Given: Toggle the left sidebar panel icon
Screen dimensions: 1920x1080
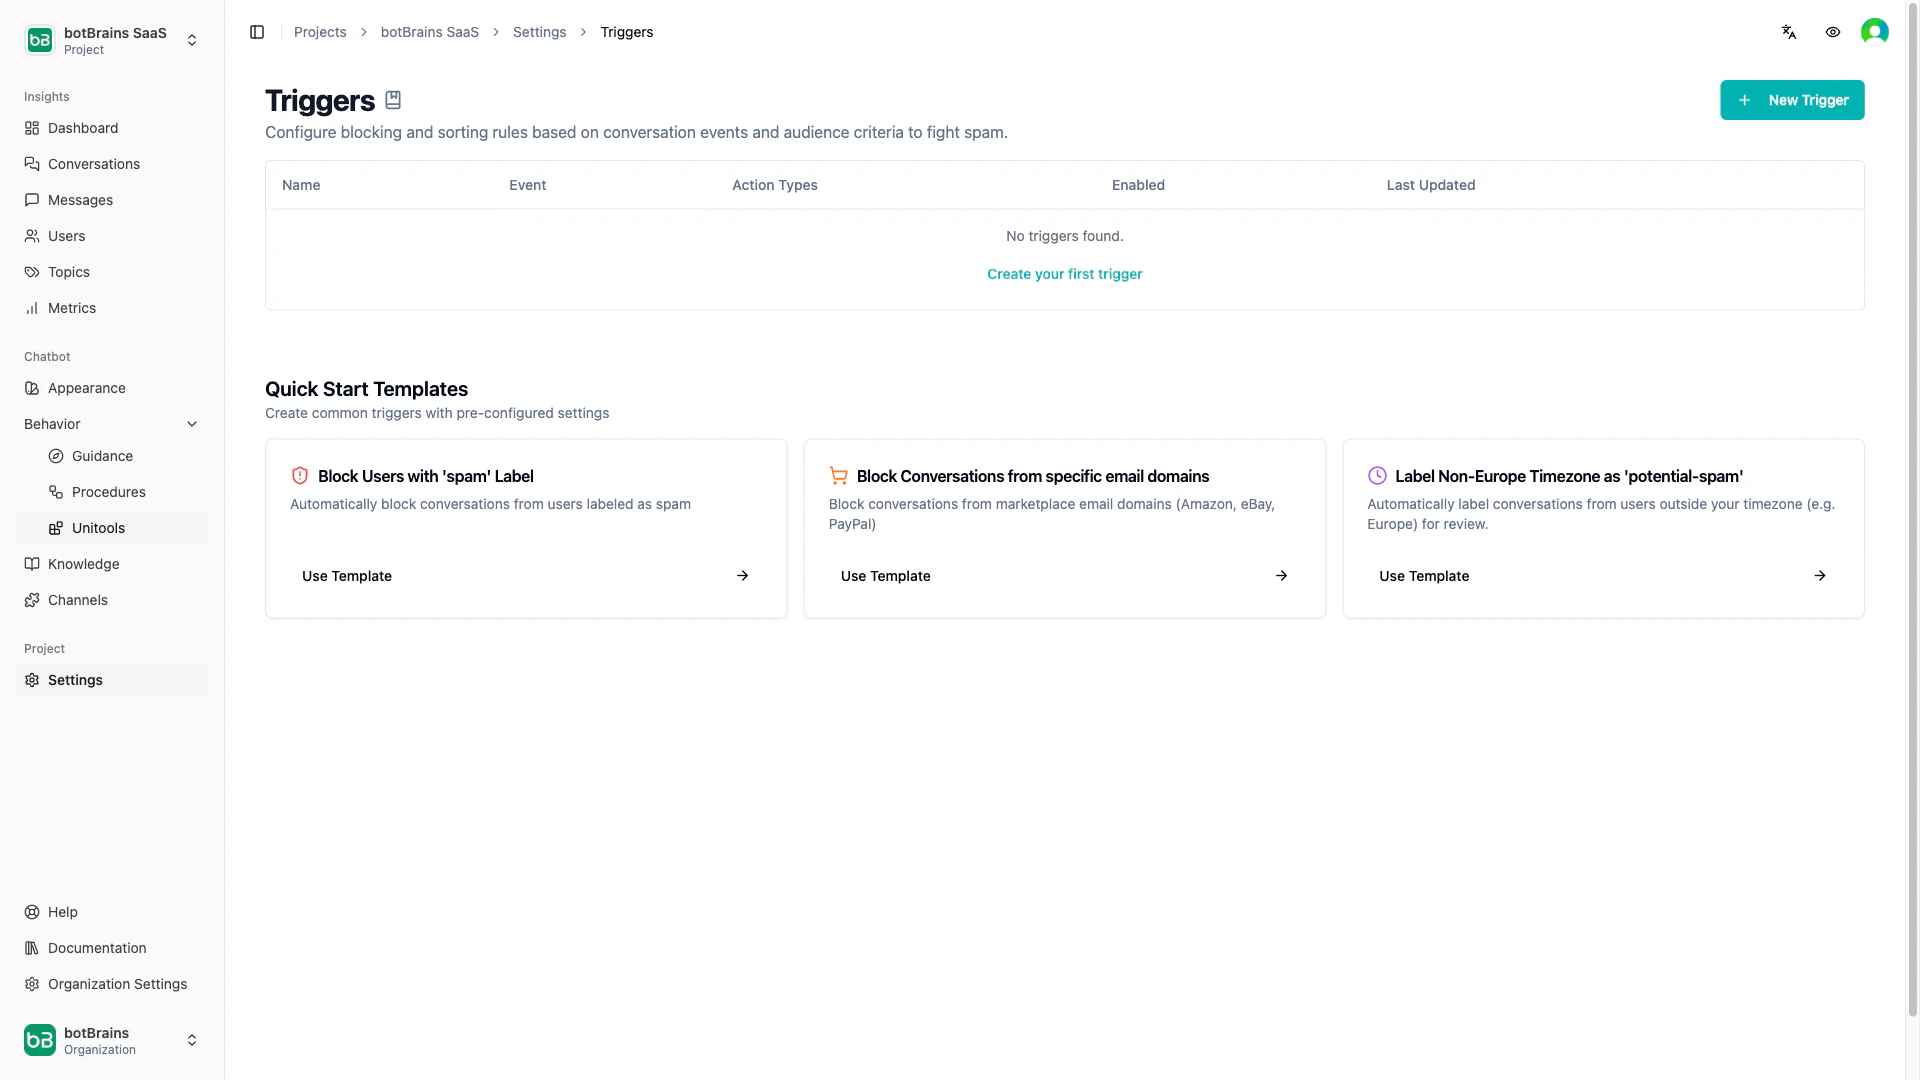Looking at the screenshot, I should (256, 31).
